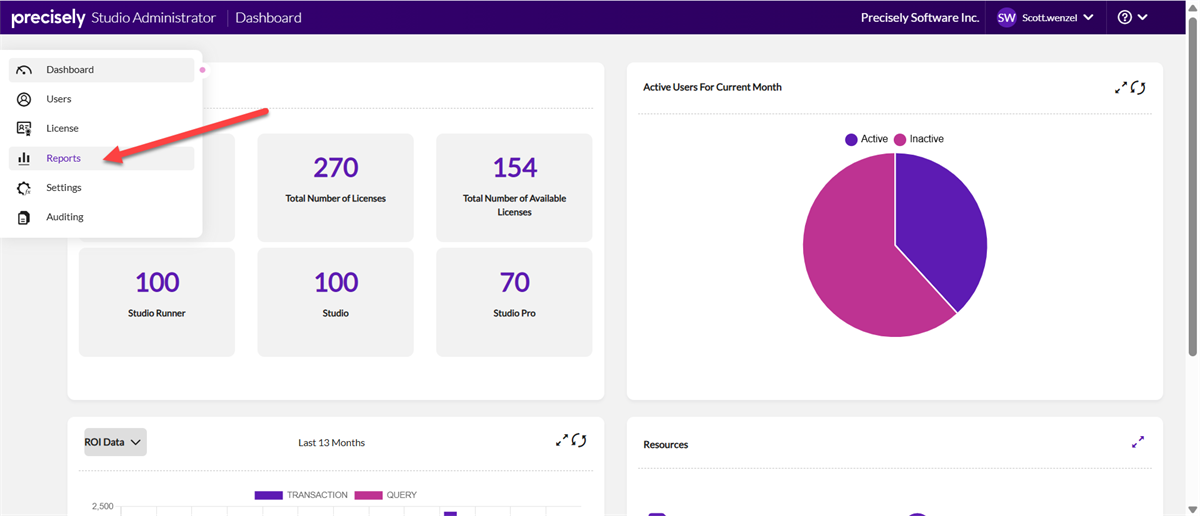This screenshot has width=1200, height=516.
Task: Click the Precisely logo
Action: [47, 18]
